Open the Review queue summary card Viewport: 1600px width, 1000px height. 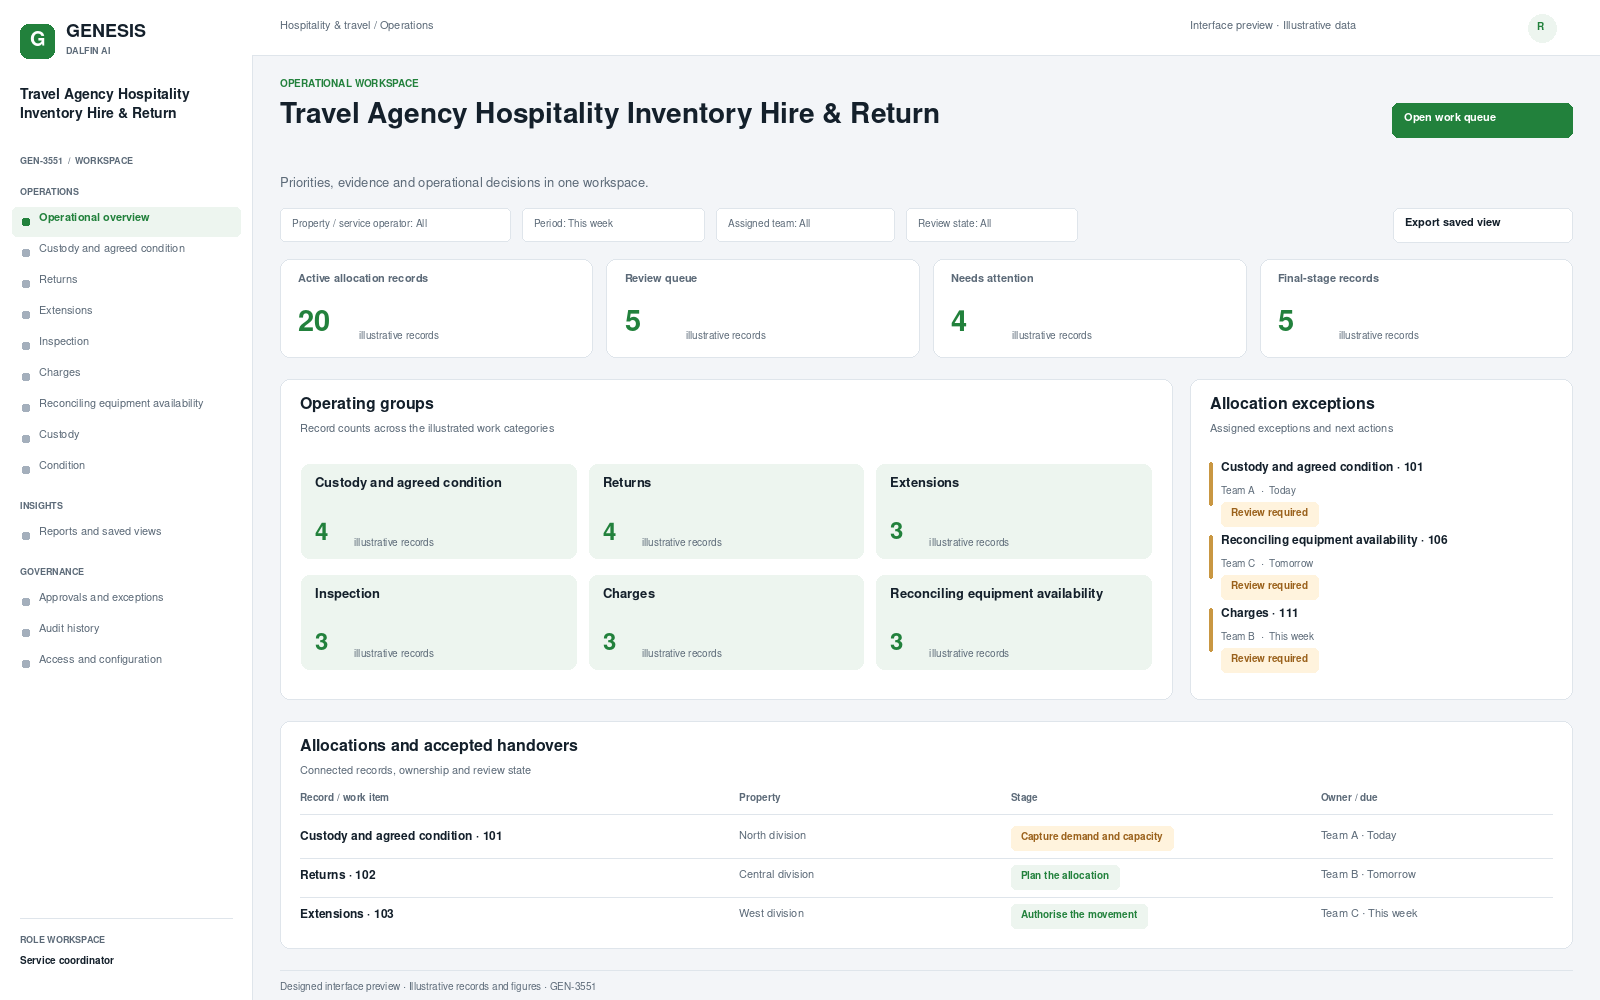(763, 309)
